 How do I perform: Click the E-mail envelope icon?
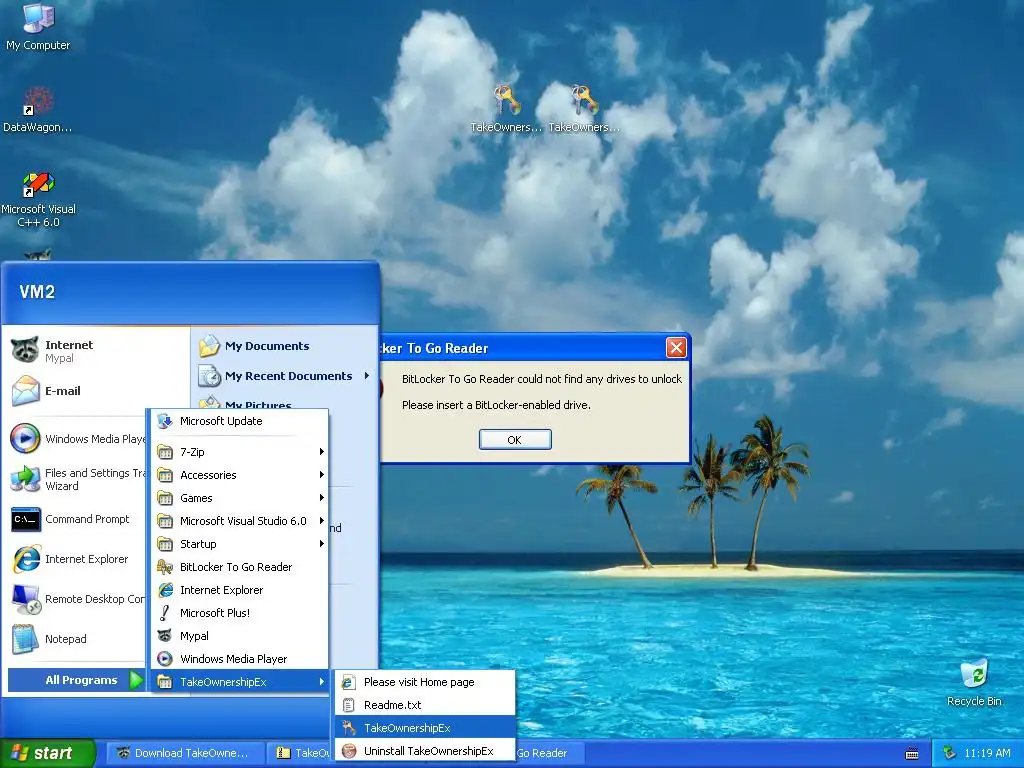25,391
